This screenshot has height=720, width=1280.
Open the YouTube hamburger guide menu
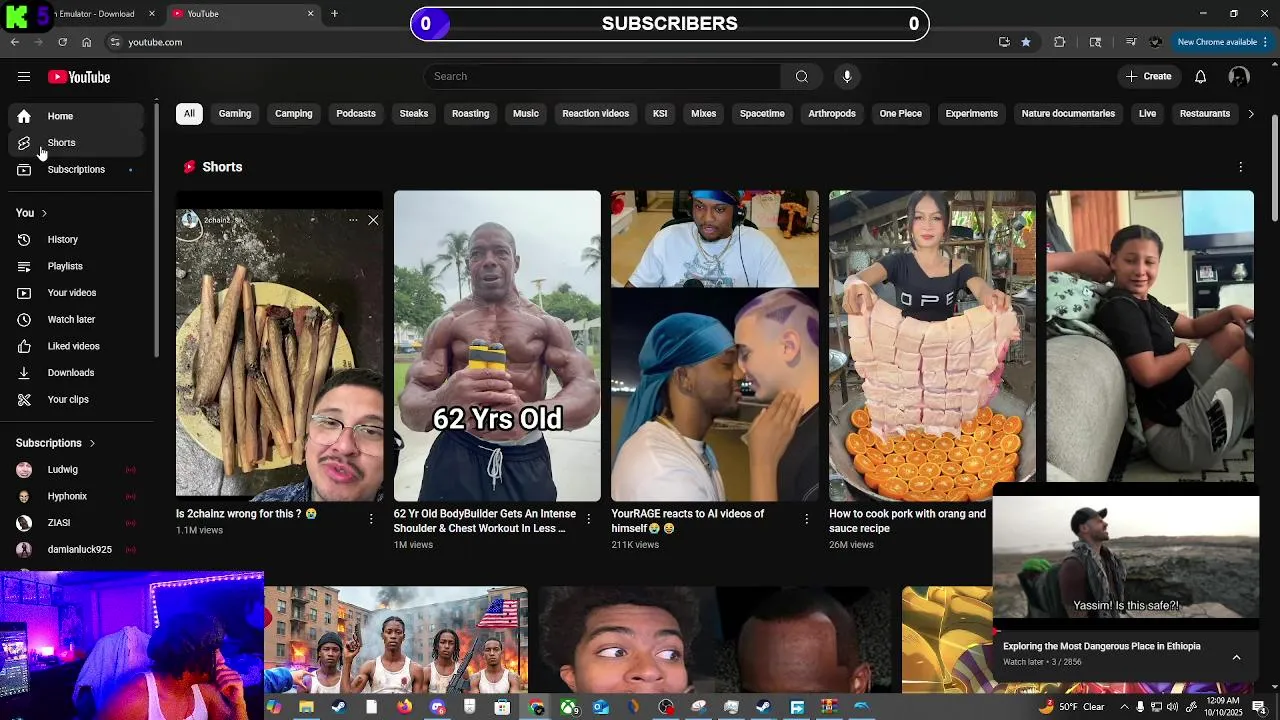(x=24, y=77)
